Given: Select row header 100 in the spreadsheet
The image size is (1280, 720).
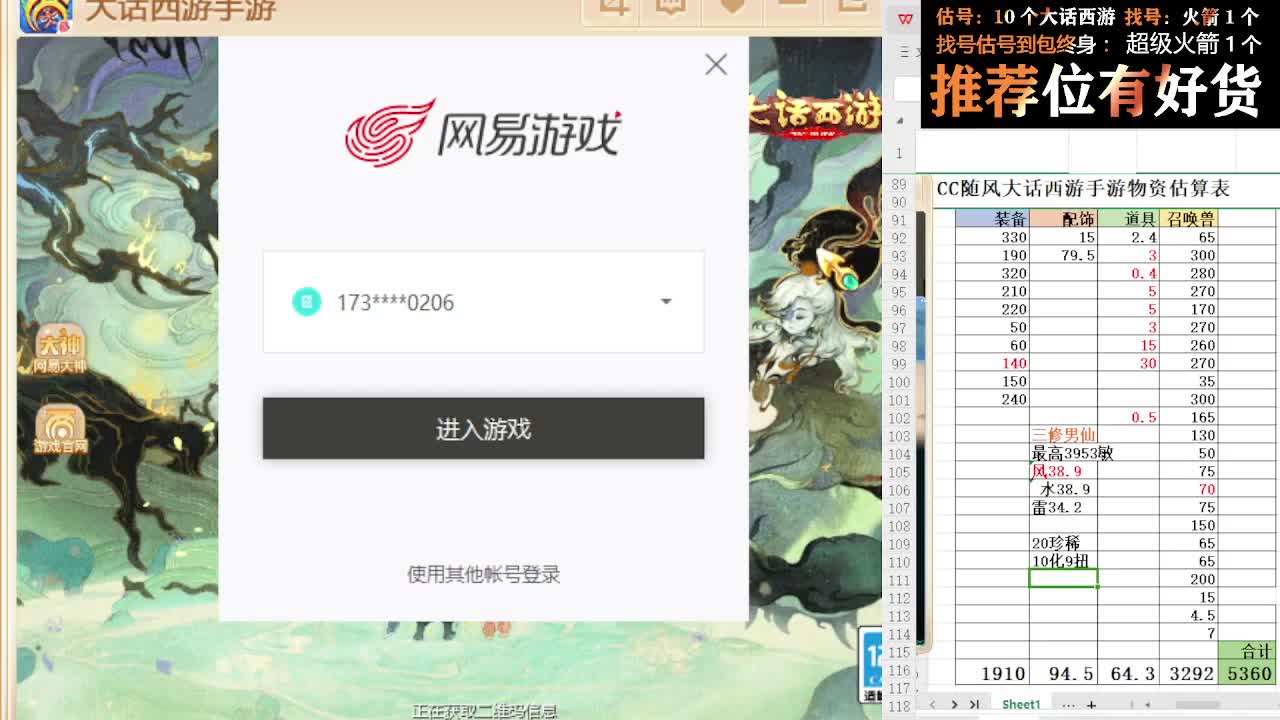Looking at the screenshot, I should [x=899, y=382].
